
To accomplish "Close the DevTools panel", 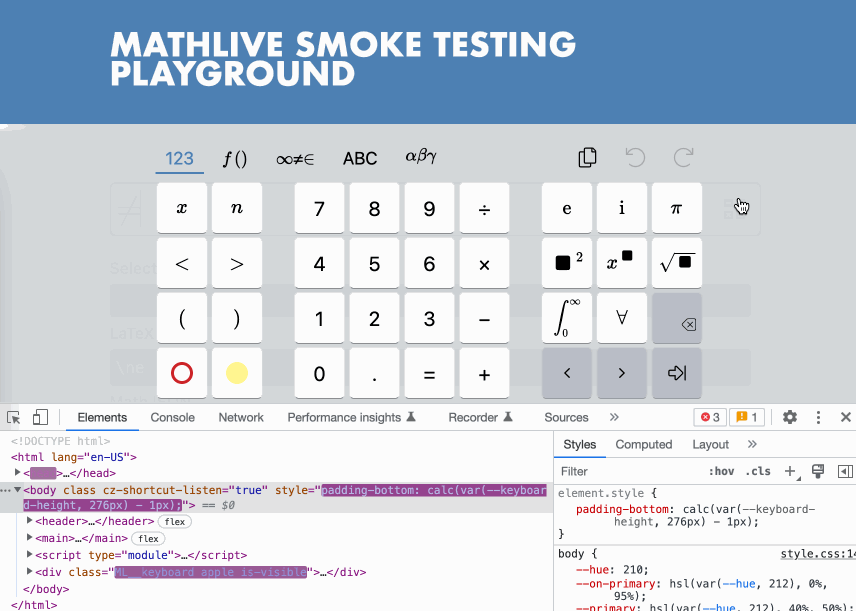I will pos(846,417).
